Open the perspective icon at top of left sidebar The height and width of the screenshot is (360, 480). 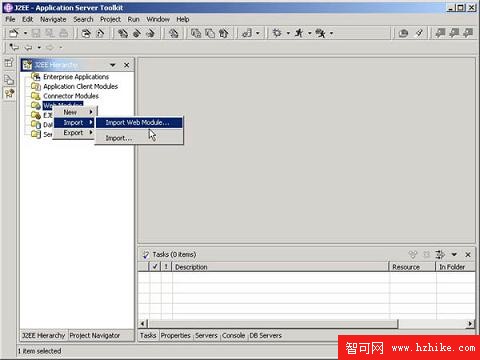pos(9,62)
